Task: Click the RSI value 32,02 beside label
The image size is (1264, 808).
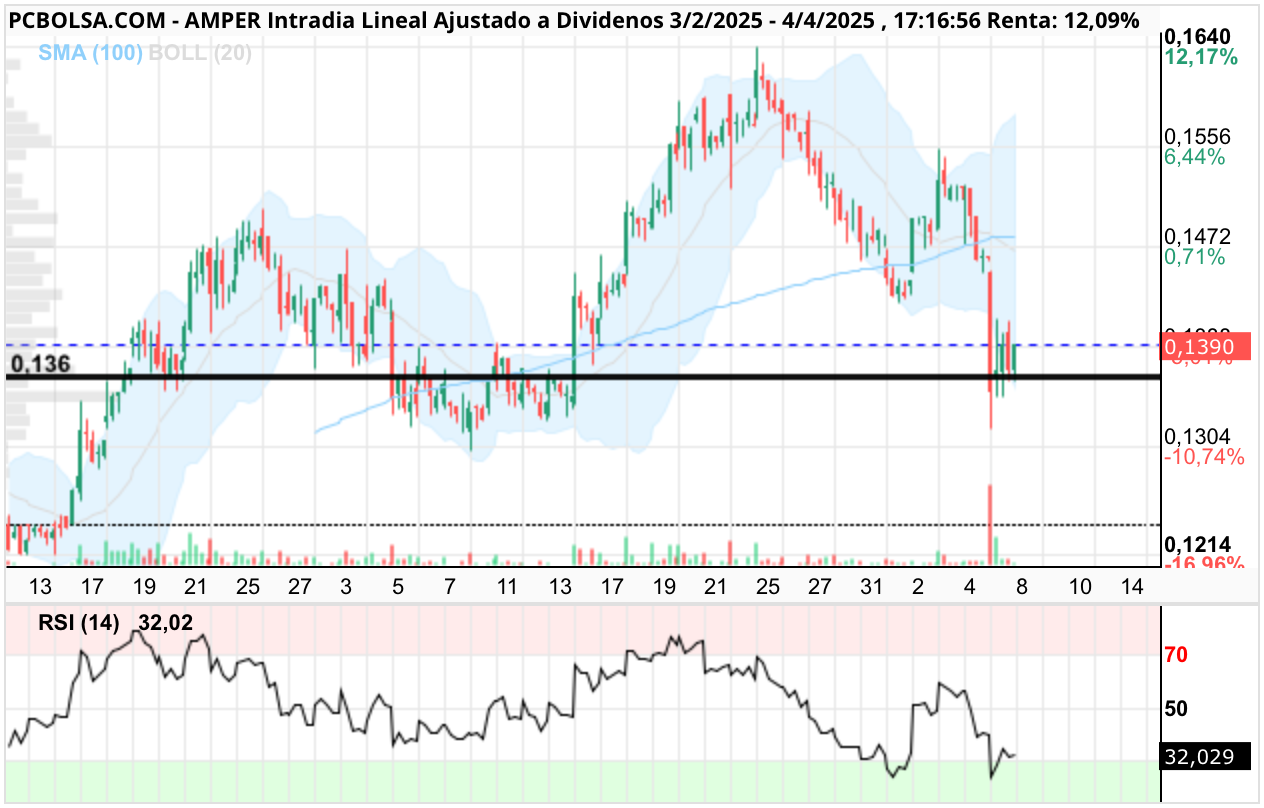Action: point(166,623)
